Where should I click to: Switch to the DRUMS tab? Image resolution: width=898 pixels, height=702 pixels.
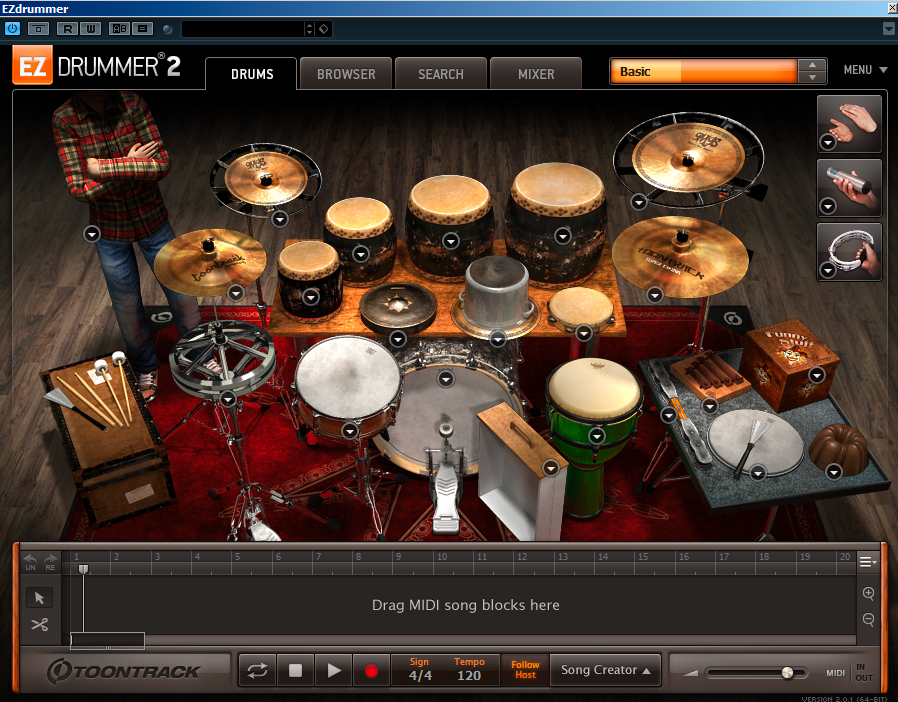pyautogui.click(x=252, y=74)
